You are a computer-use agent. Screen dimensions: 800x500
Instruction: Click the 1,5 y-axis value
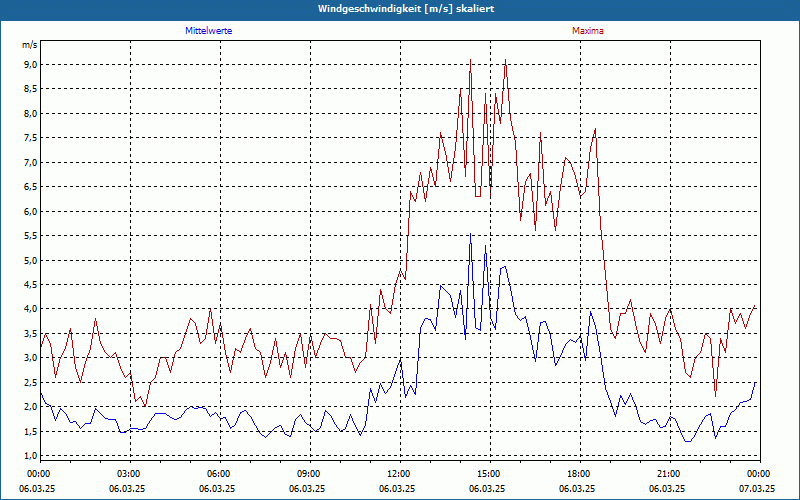pos(30,431)
